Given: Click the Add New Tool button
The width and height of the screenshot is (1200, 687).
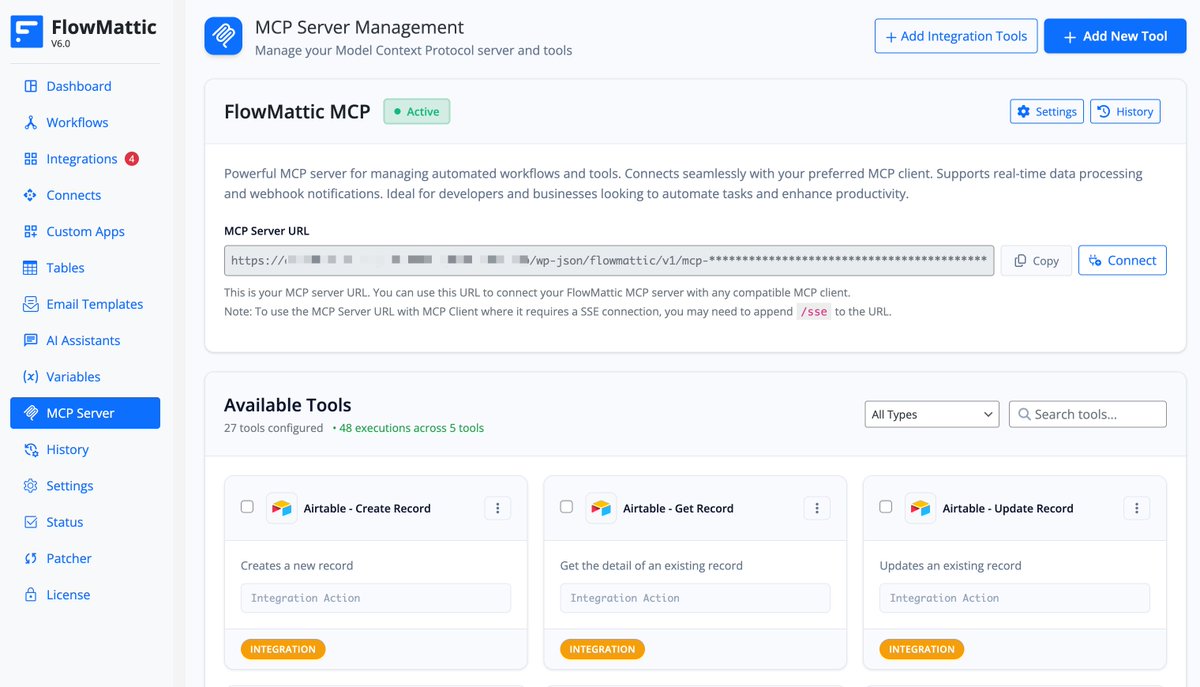Looking at the screenshot, I should coord(1115,36).
